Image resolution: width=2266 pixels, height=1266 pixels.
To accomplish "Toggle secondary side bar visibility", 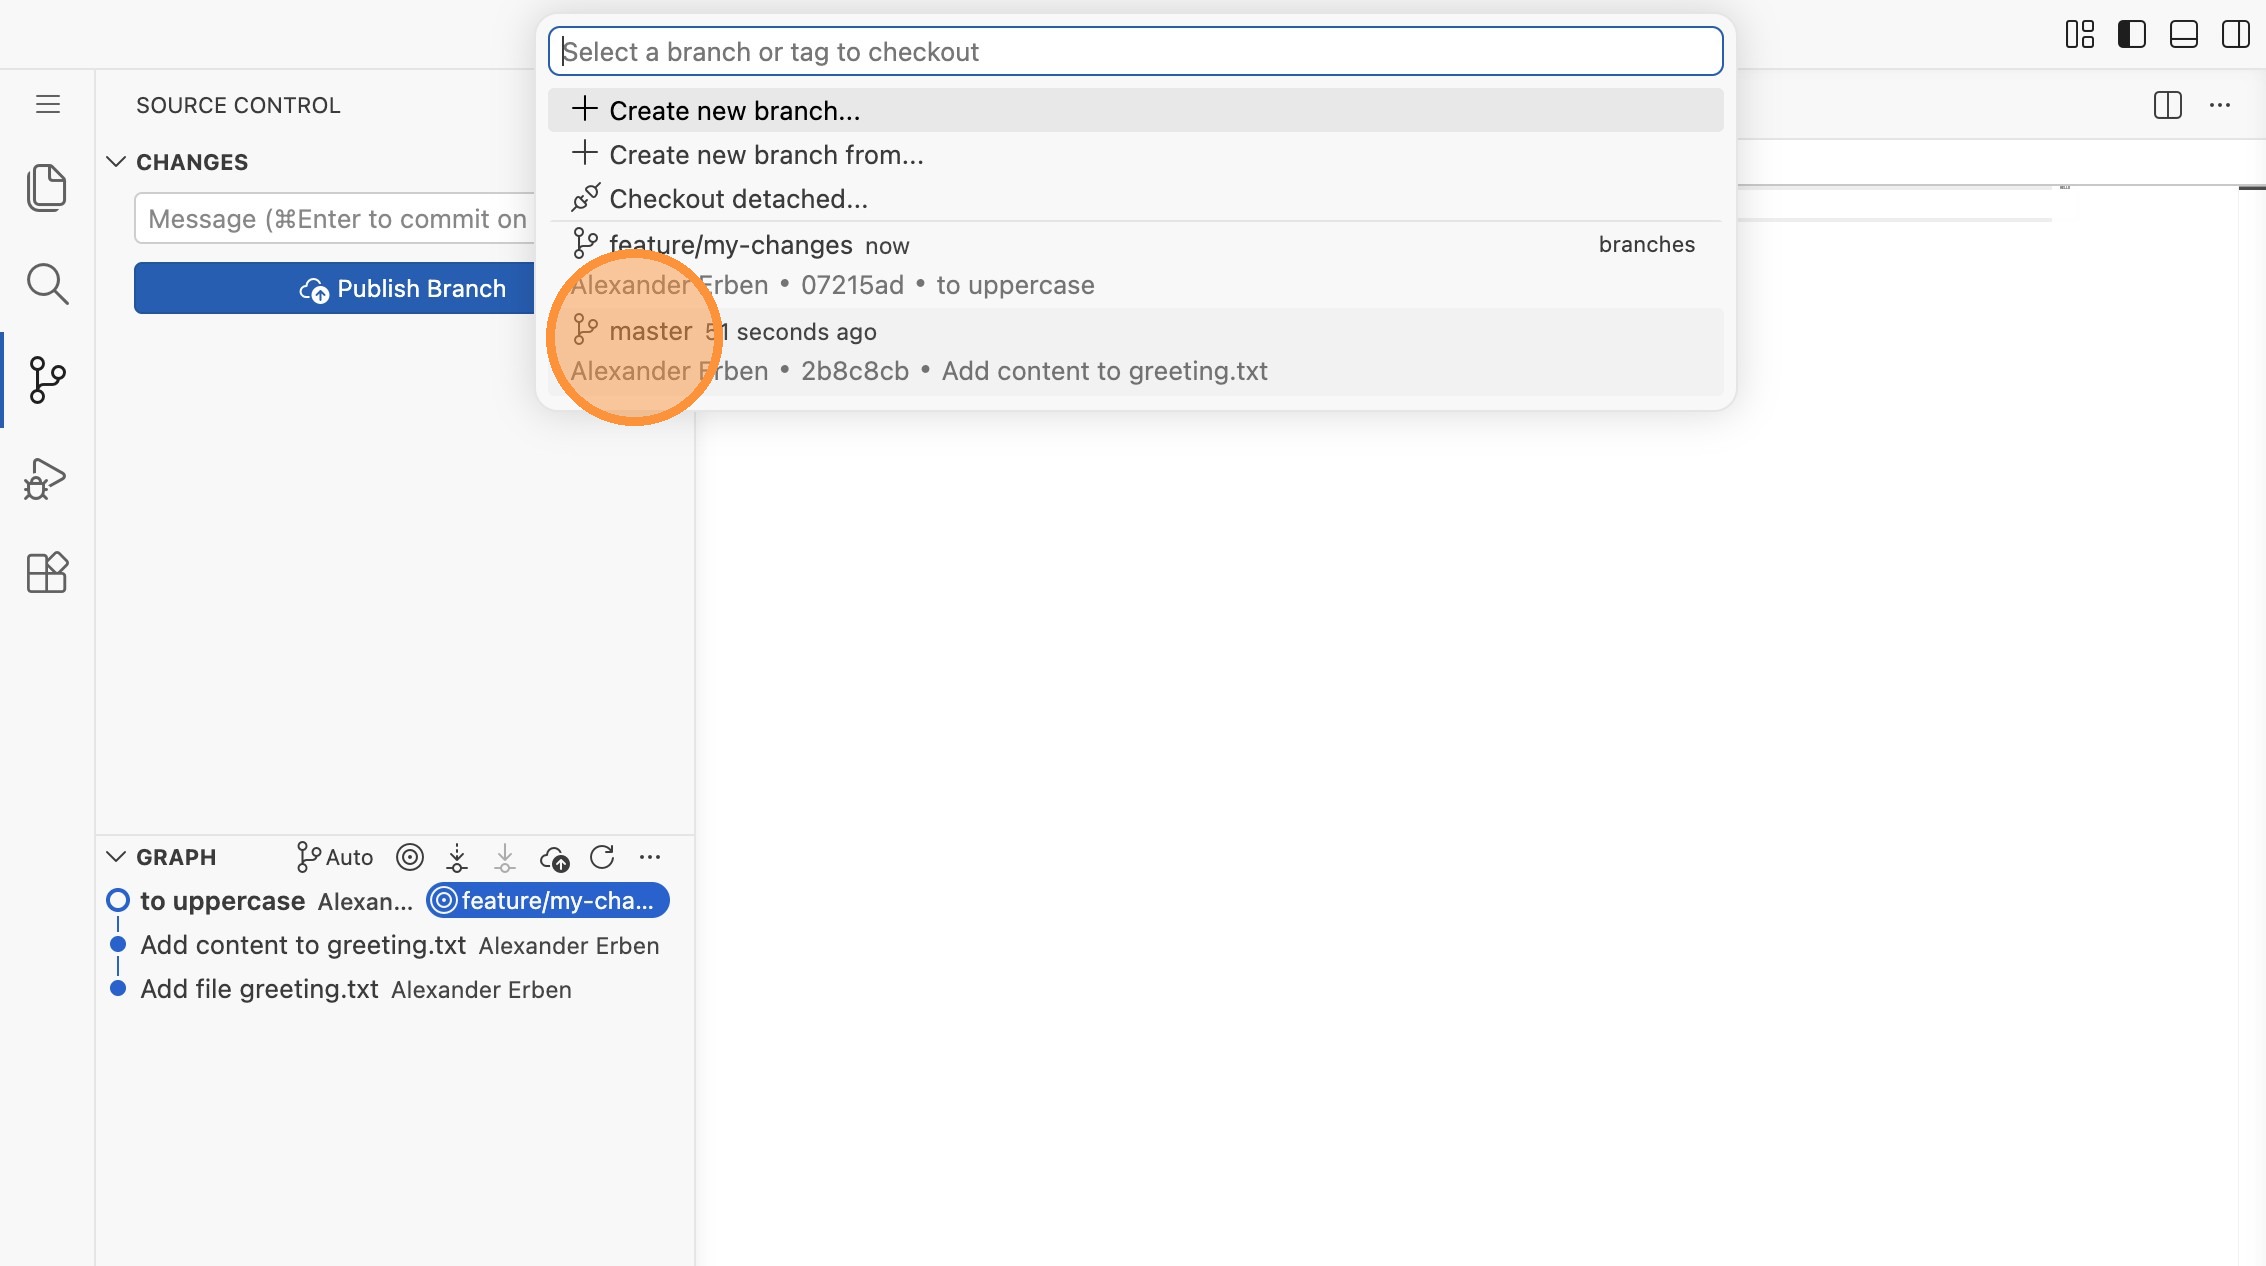I will point(2235,34).
